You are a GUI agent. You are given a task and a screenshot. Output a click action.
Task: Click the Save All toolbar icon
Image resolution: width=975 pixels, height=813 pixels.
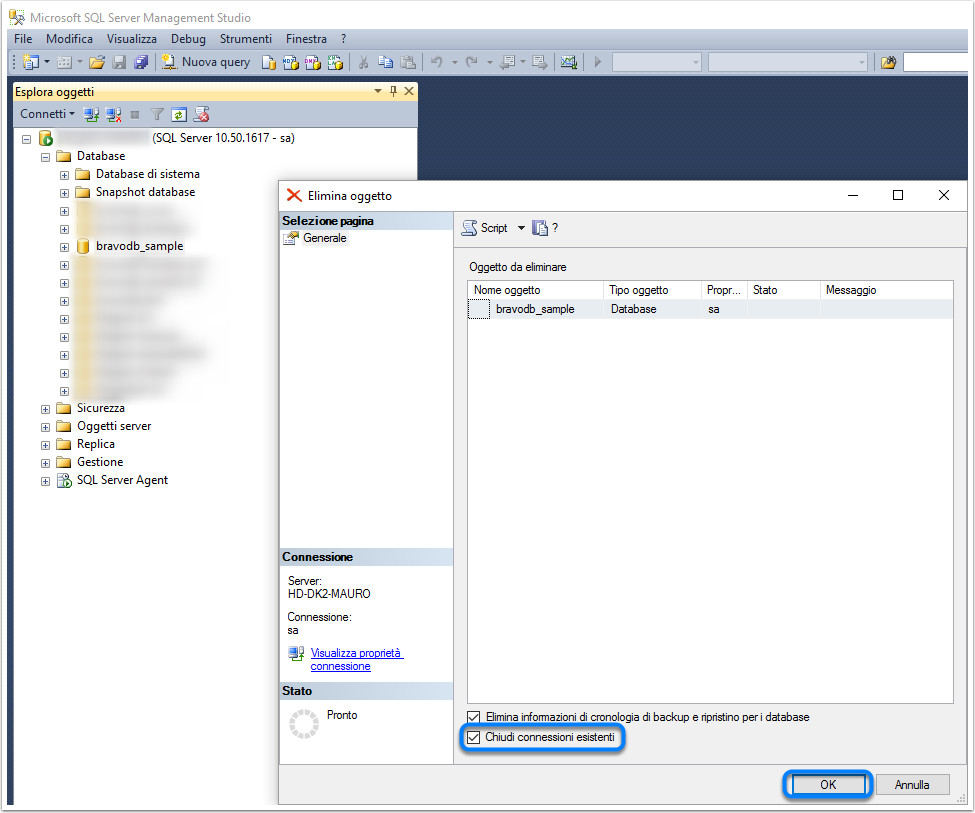[141, 62]
